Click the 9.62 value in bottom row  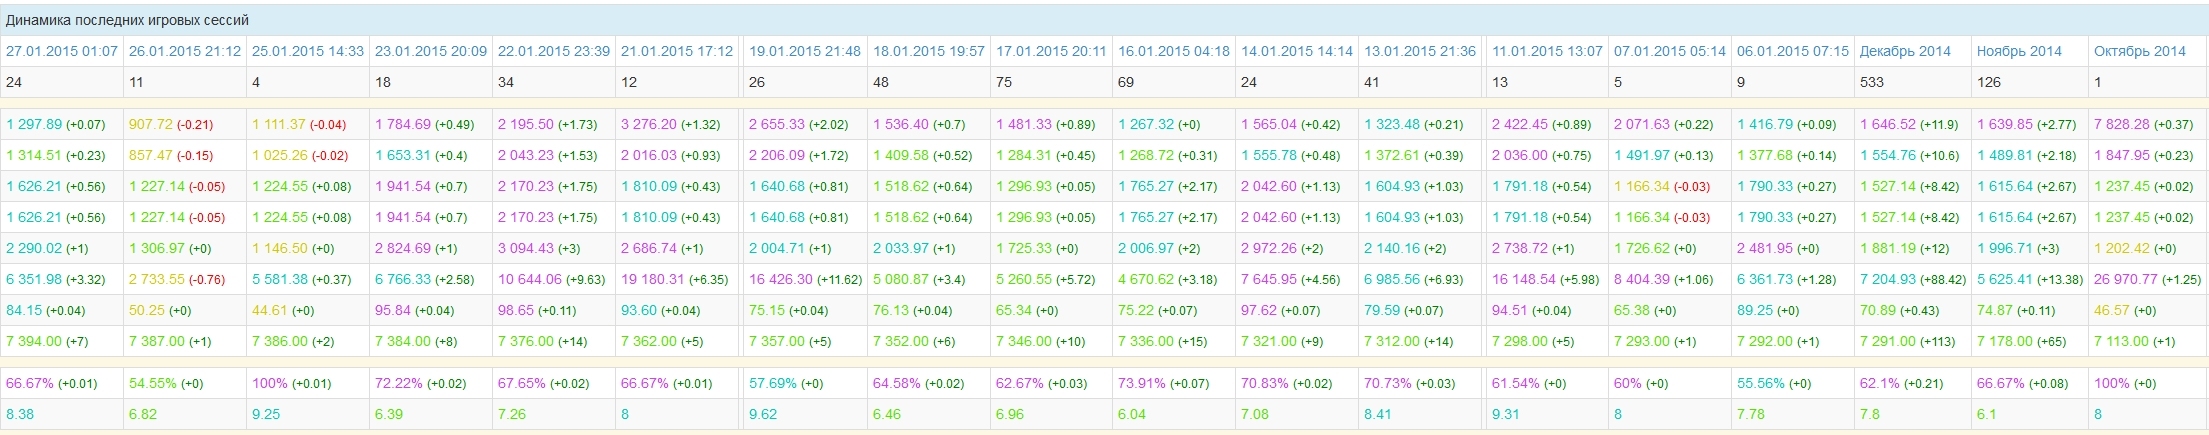(763, 414)
